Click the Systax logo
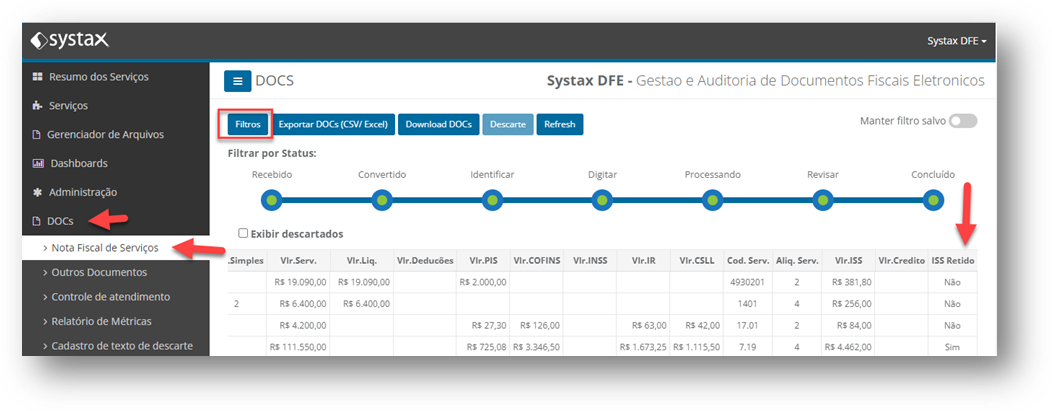The height and width of the screenshot is (411, 1052). (x=69, y=41)
